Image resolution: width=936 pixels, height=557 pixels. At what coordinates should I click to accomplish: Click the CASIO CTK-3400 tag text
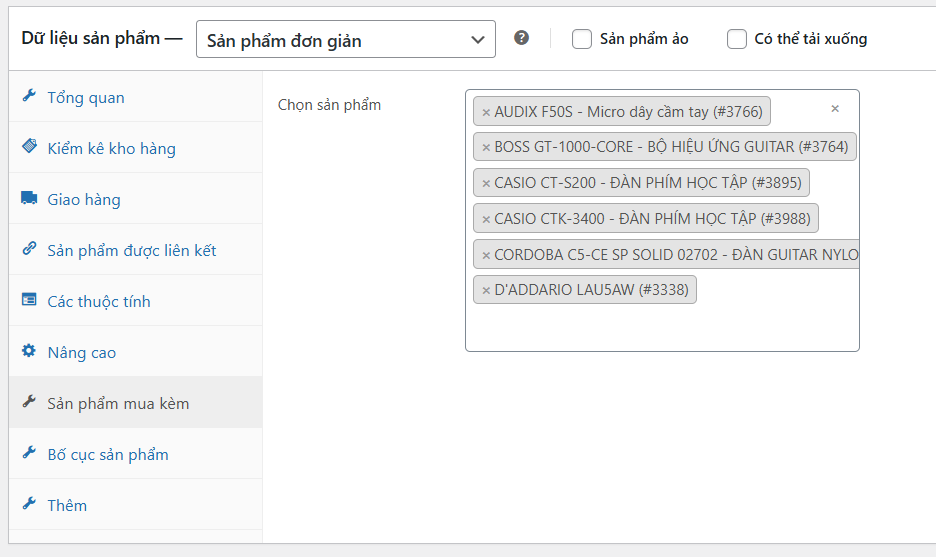[x=652, y=219]
